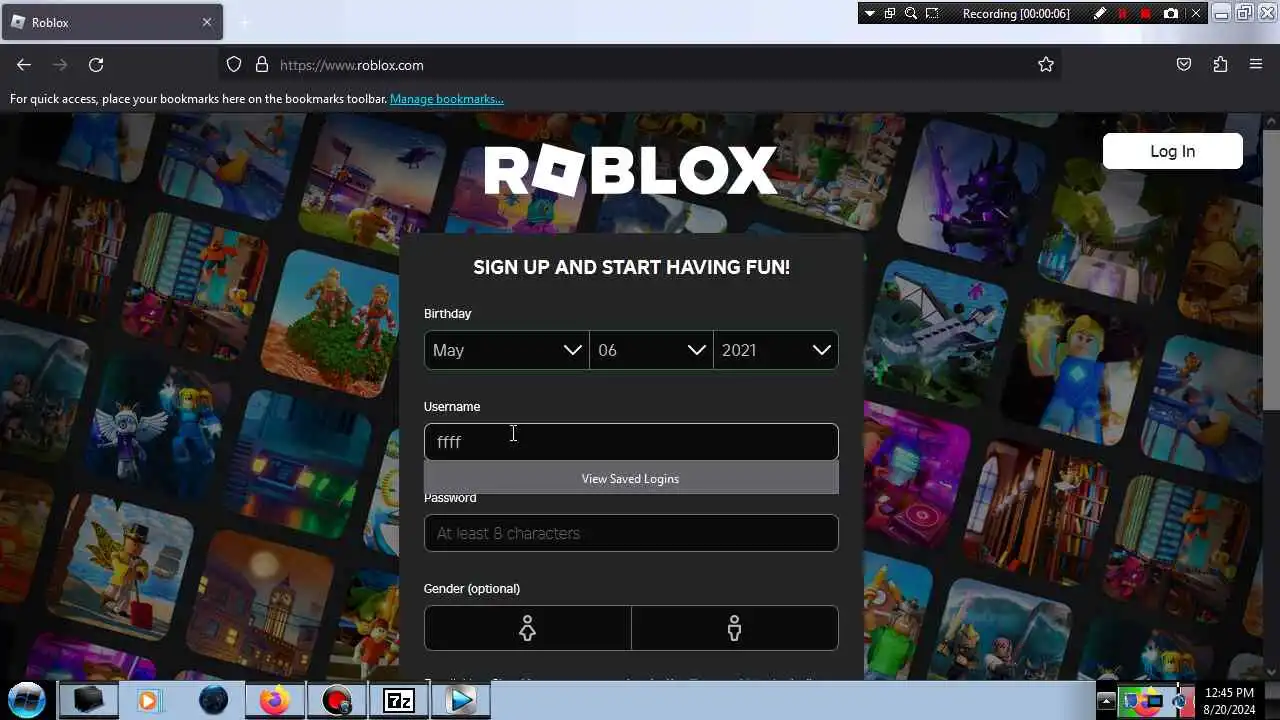Launch the media player taskbar icon
This screenshot has width=1280, height=720.
tap(148, 701)
